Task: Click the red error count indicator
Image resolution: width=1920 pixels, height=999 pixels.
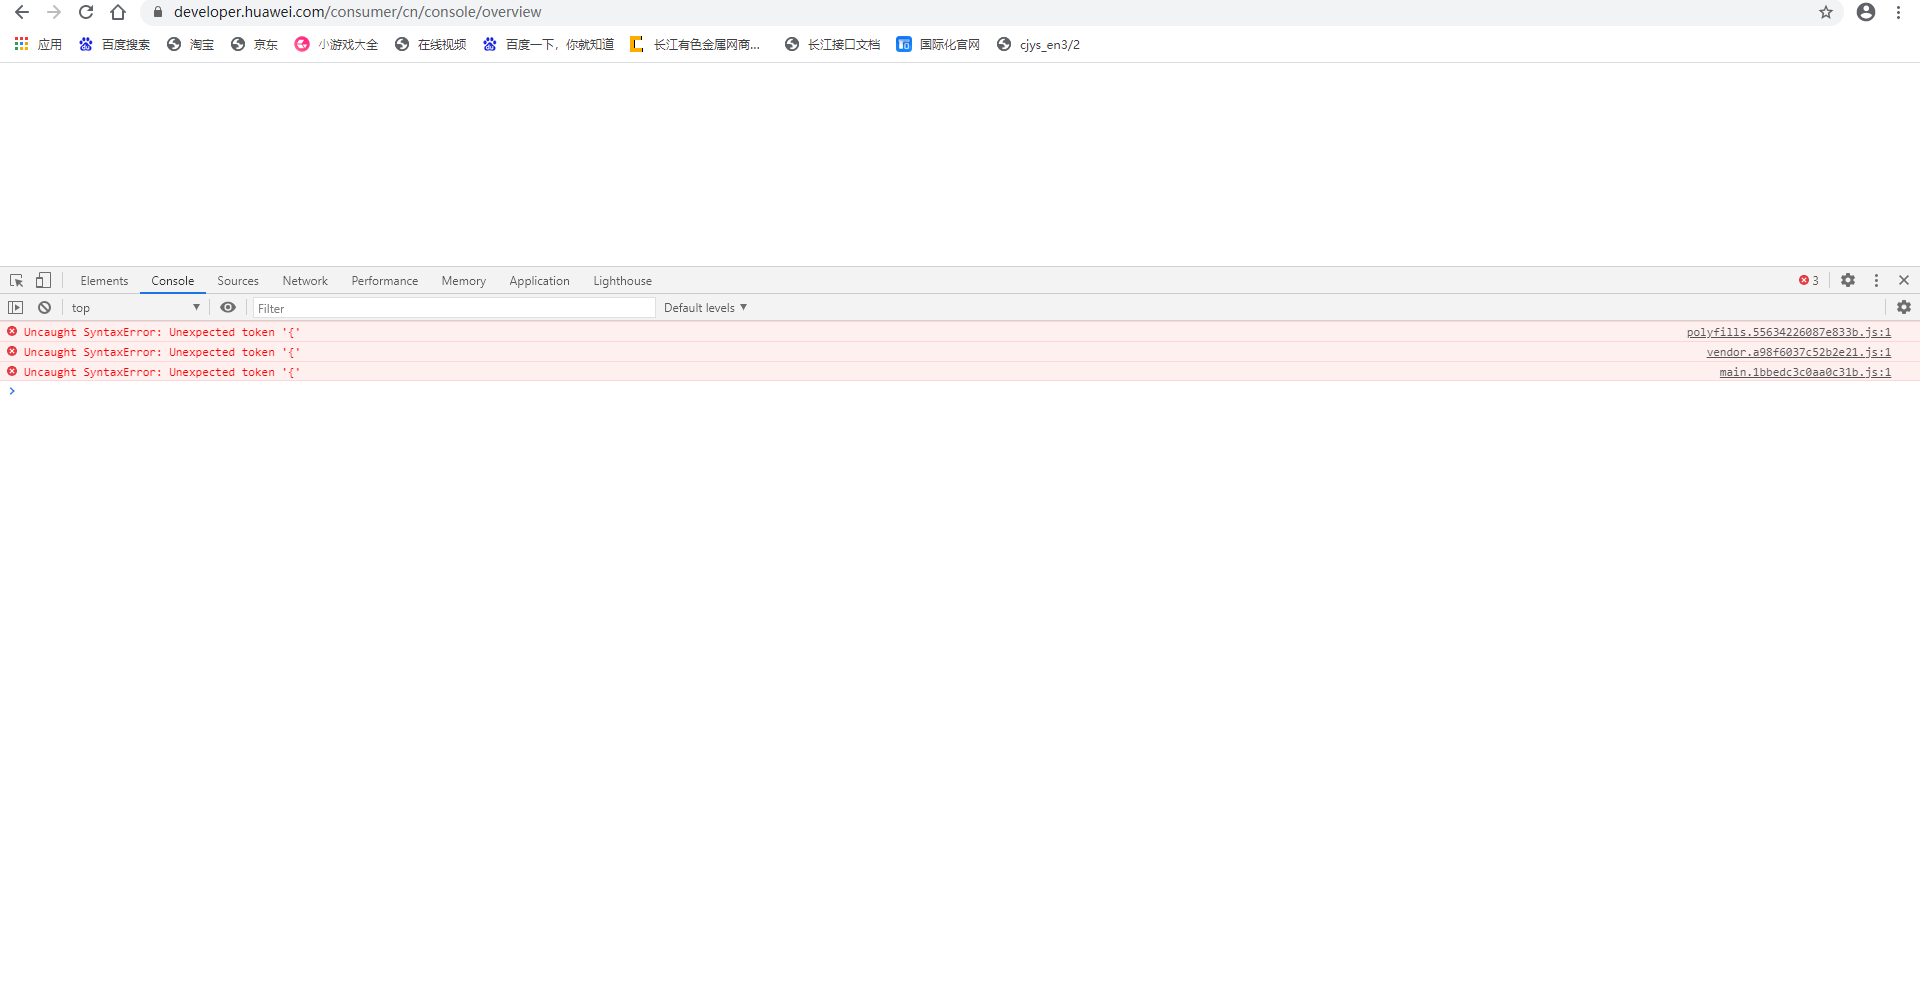Action: (x=1808, y=281)
